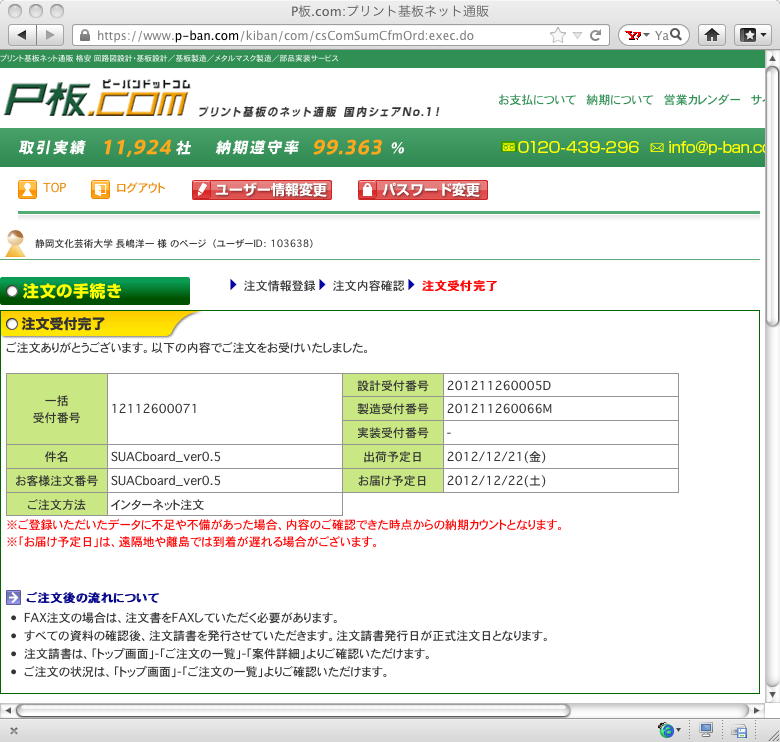Click the globe status bar icon
The width and height of the screenshot is (780, 742).
coord(667,730)
